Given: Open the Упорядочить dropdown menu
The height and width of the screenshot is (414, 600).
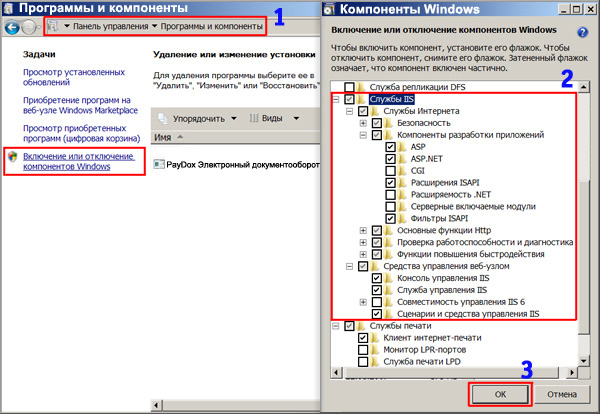Looking at the screenshot, I should click(x=197, y=118).
